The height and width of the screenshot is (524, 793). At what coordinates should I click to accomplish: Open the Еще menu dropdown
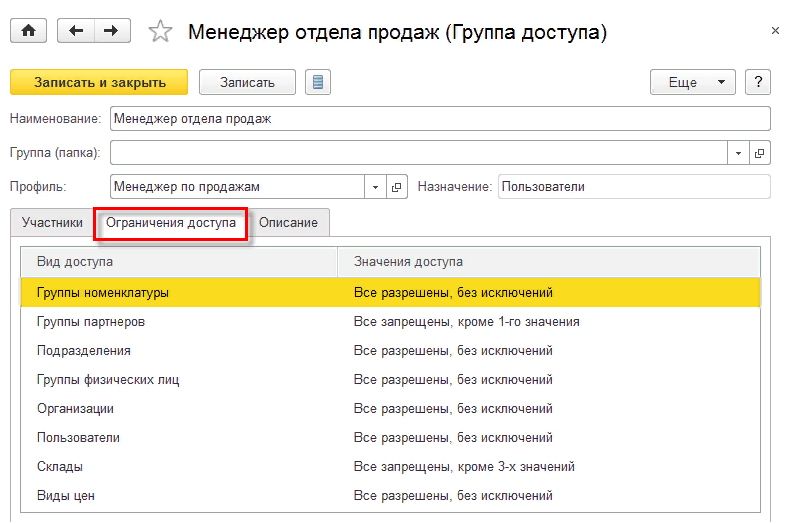click(x=692, y=82)
